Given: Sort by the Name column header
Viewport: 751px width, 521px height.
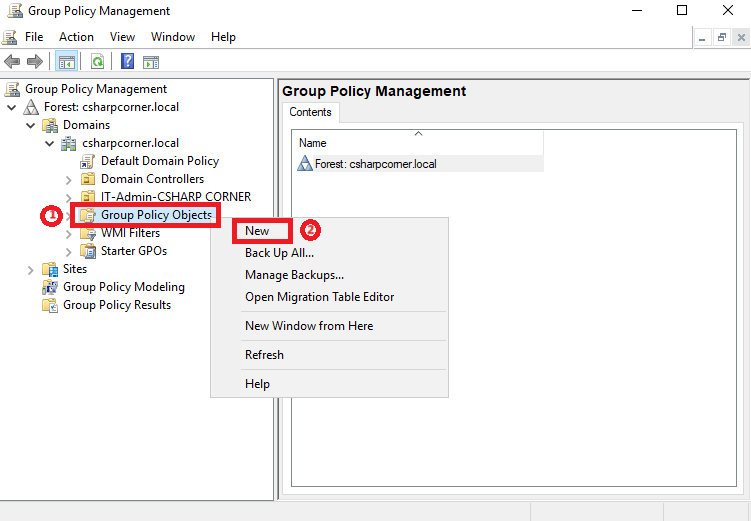Looking at the screenshot, I should click(x=418, y=143).
